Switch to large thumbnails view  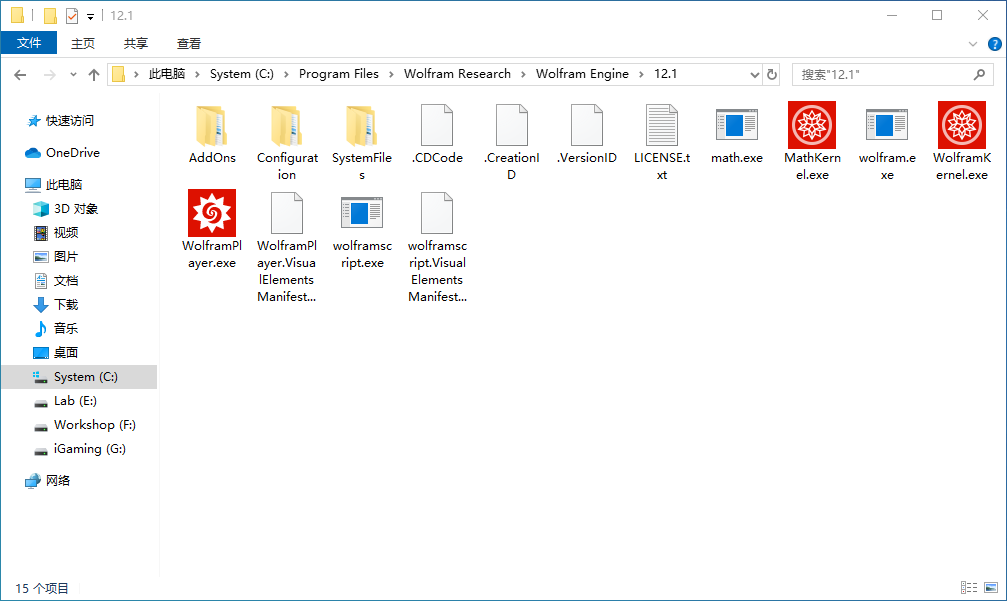[x=992, y=587]
